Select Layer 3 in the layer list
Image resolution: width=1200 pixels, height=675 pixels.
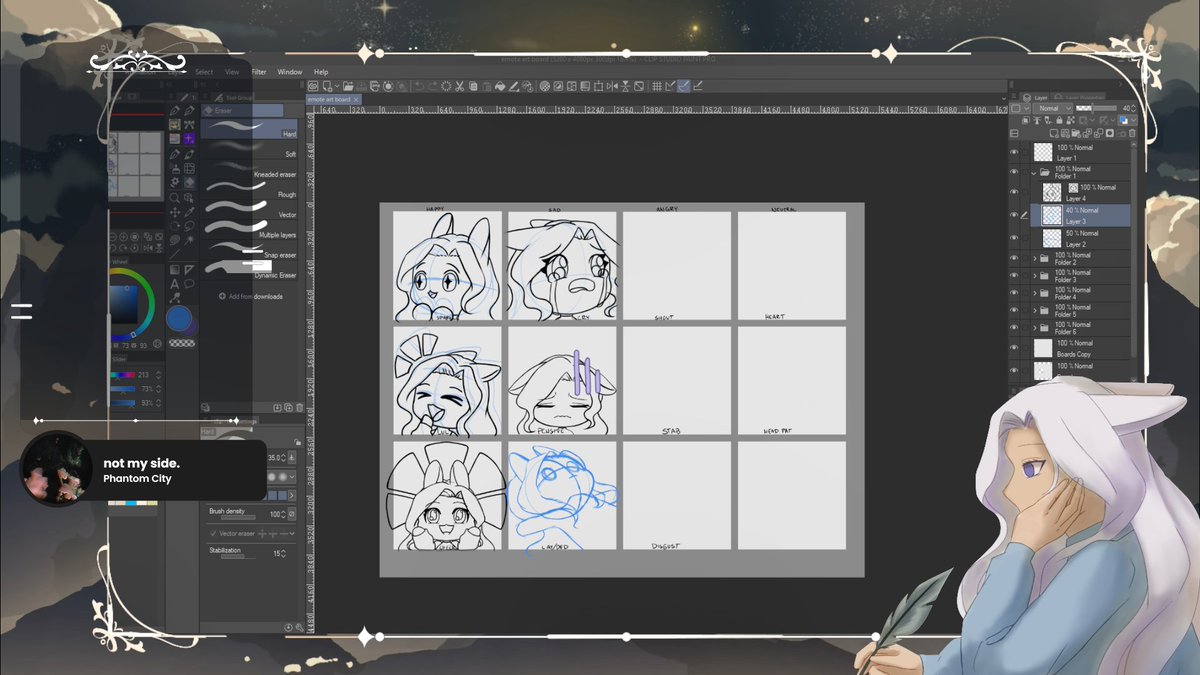pyautogui.click(x=1081, y=215)
